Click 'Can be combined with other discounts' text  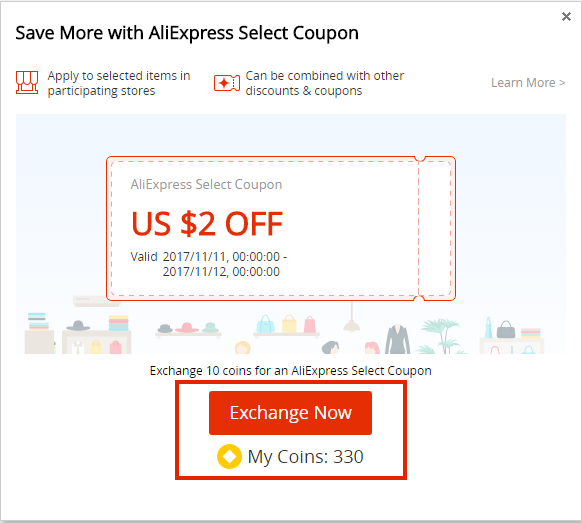324,83
